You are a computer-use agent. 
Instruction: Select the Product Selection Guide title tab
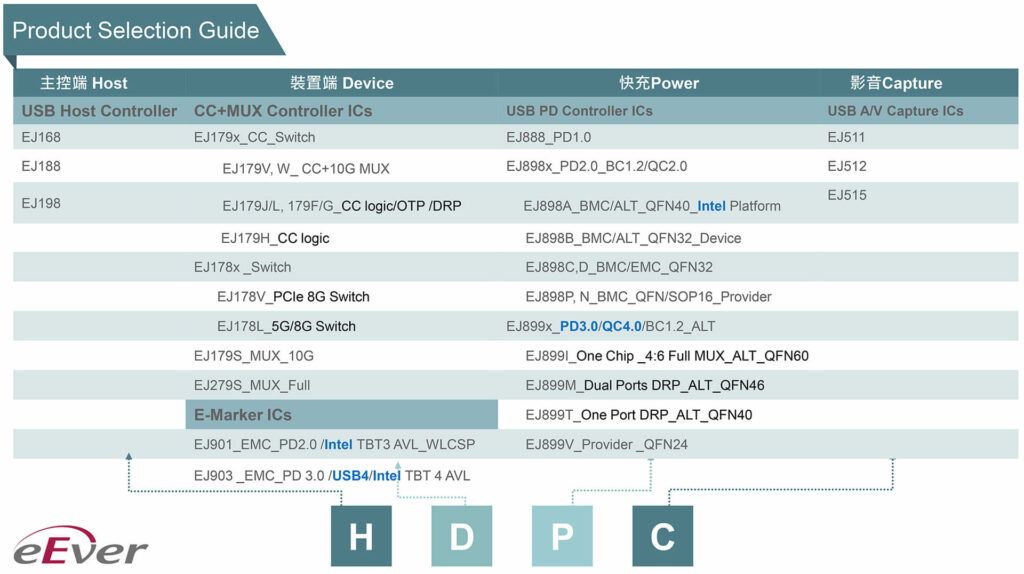click(136, 30)
